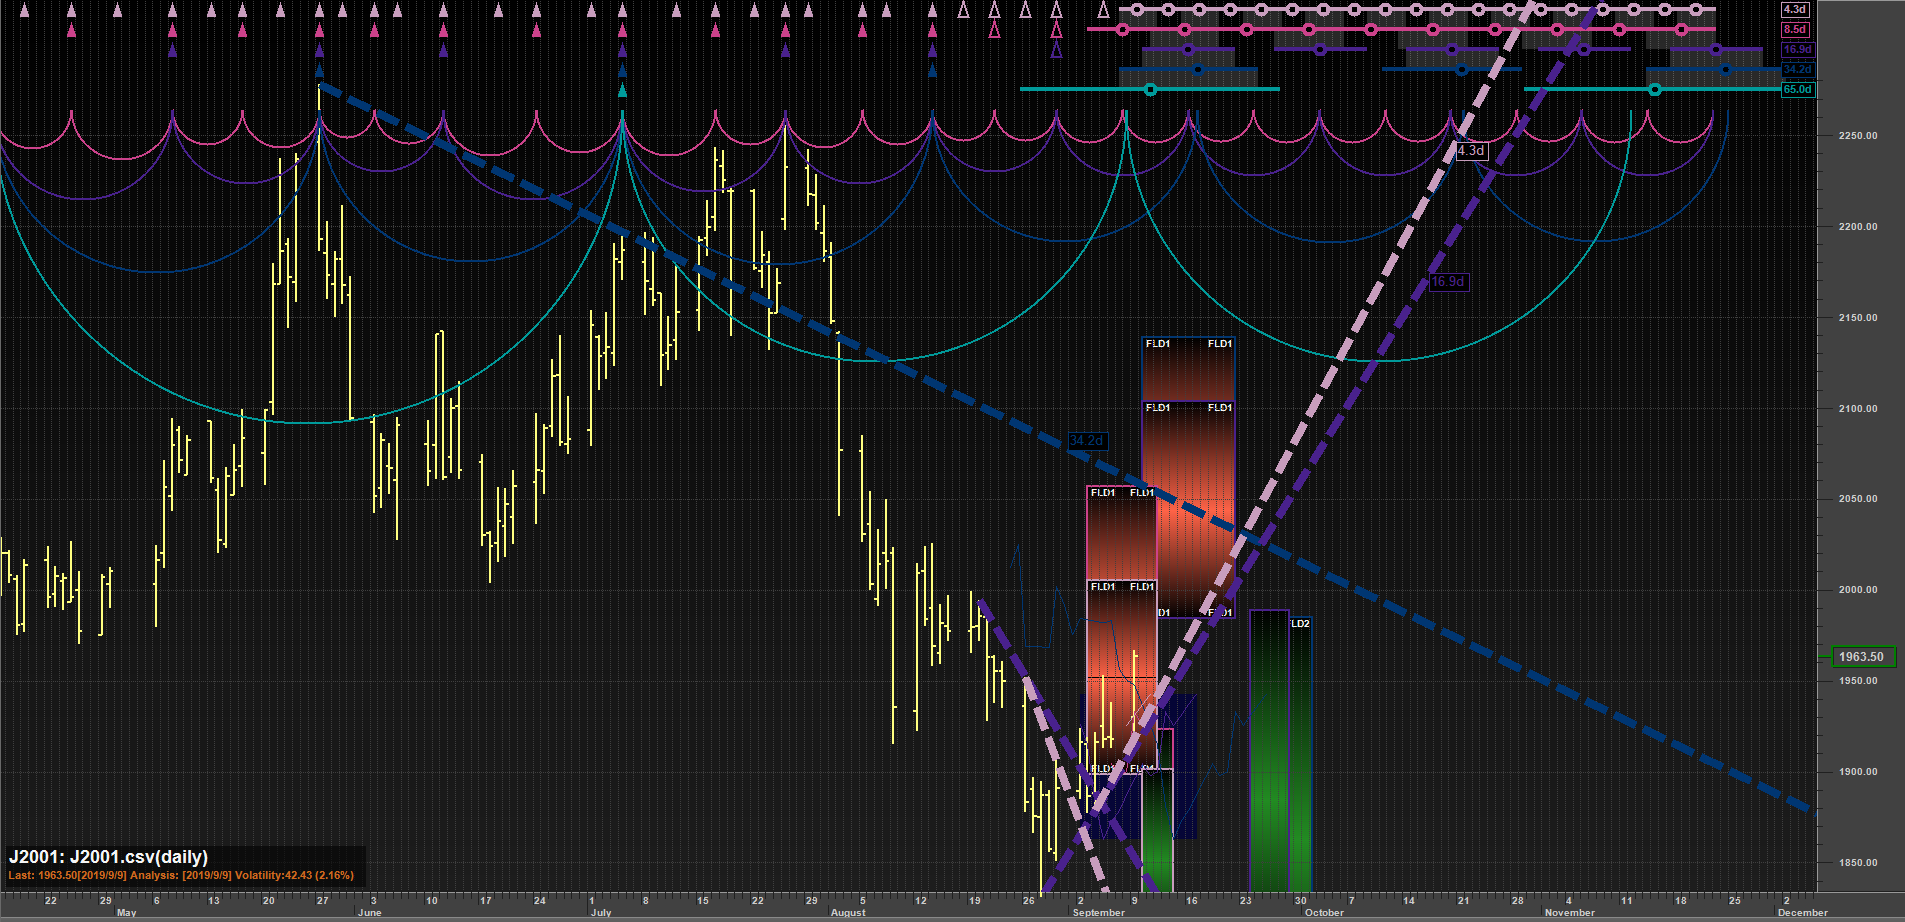Click the November label on the date axis
This screenshot has height=922, width=1905.
[x=1570, y=913]
